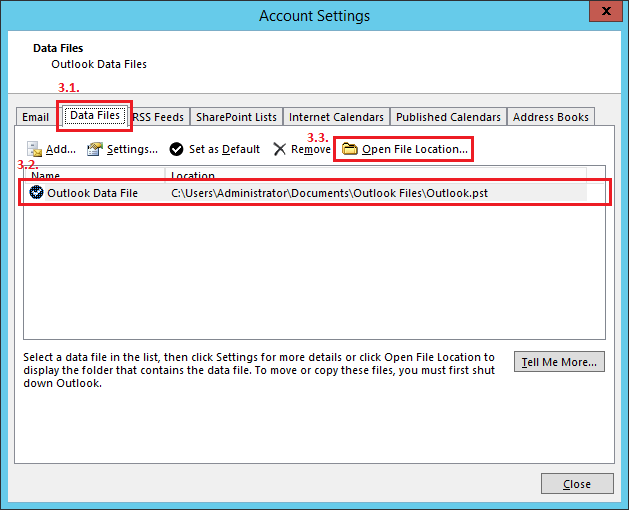Open the SharePoint Lists tab
Image resolution: width=629 pixels, height=510 pixels.
pyautogui.click(x=236, y=117)
